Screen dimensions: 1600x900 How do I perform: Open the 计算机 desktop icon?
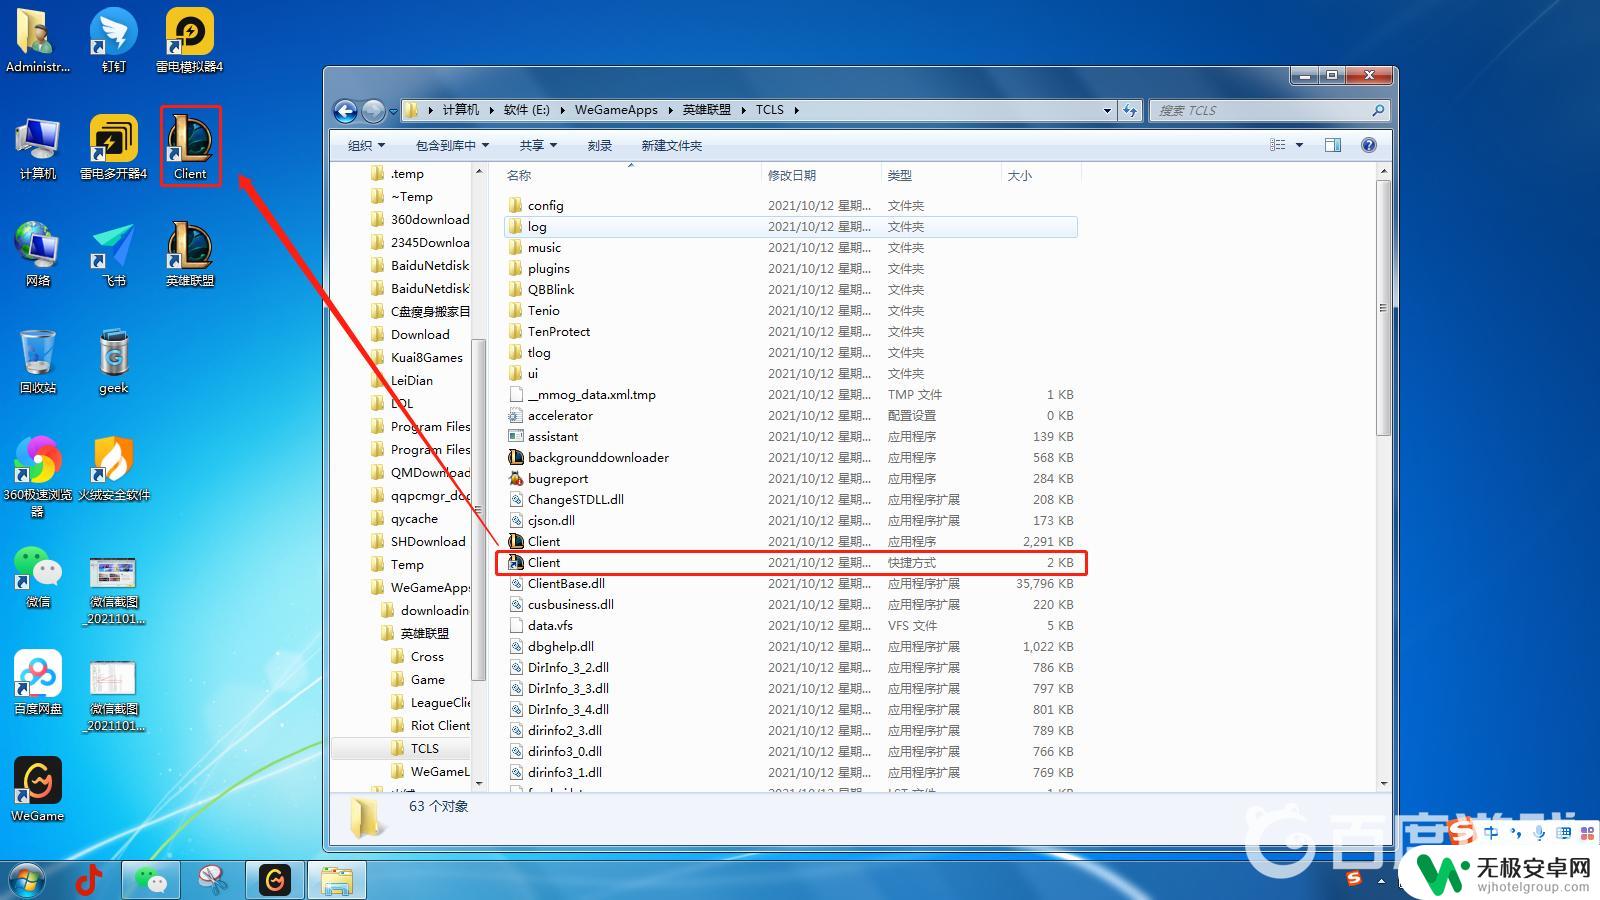(38, 147)
